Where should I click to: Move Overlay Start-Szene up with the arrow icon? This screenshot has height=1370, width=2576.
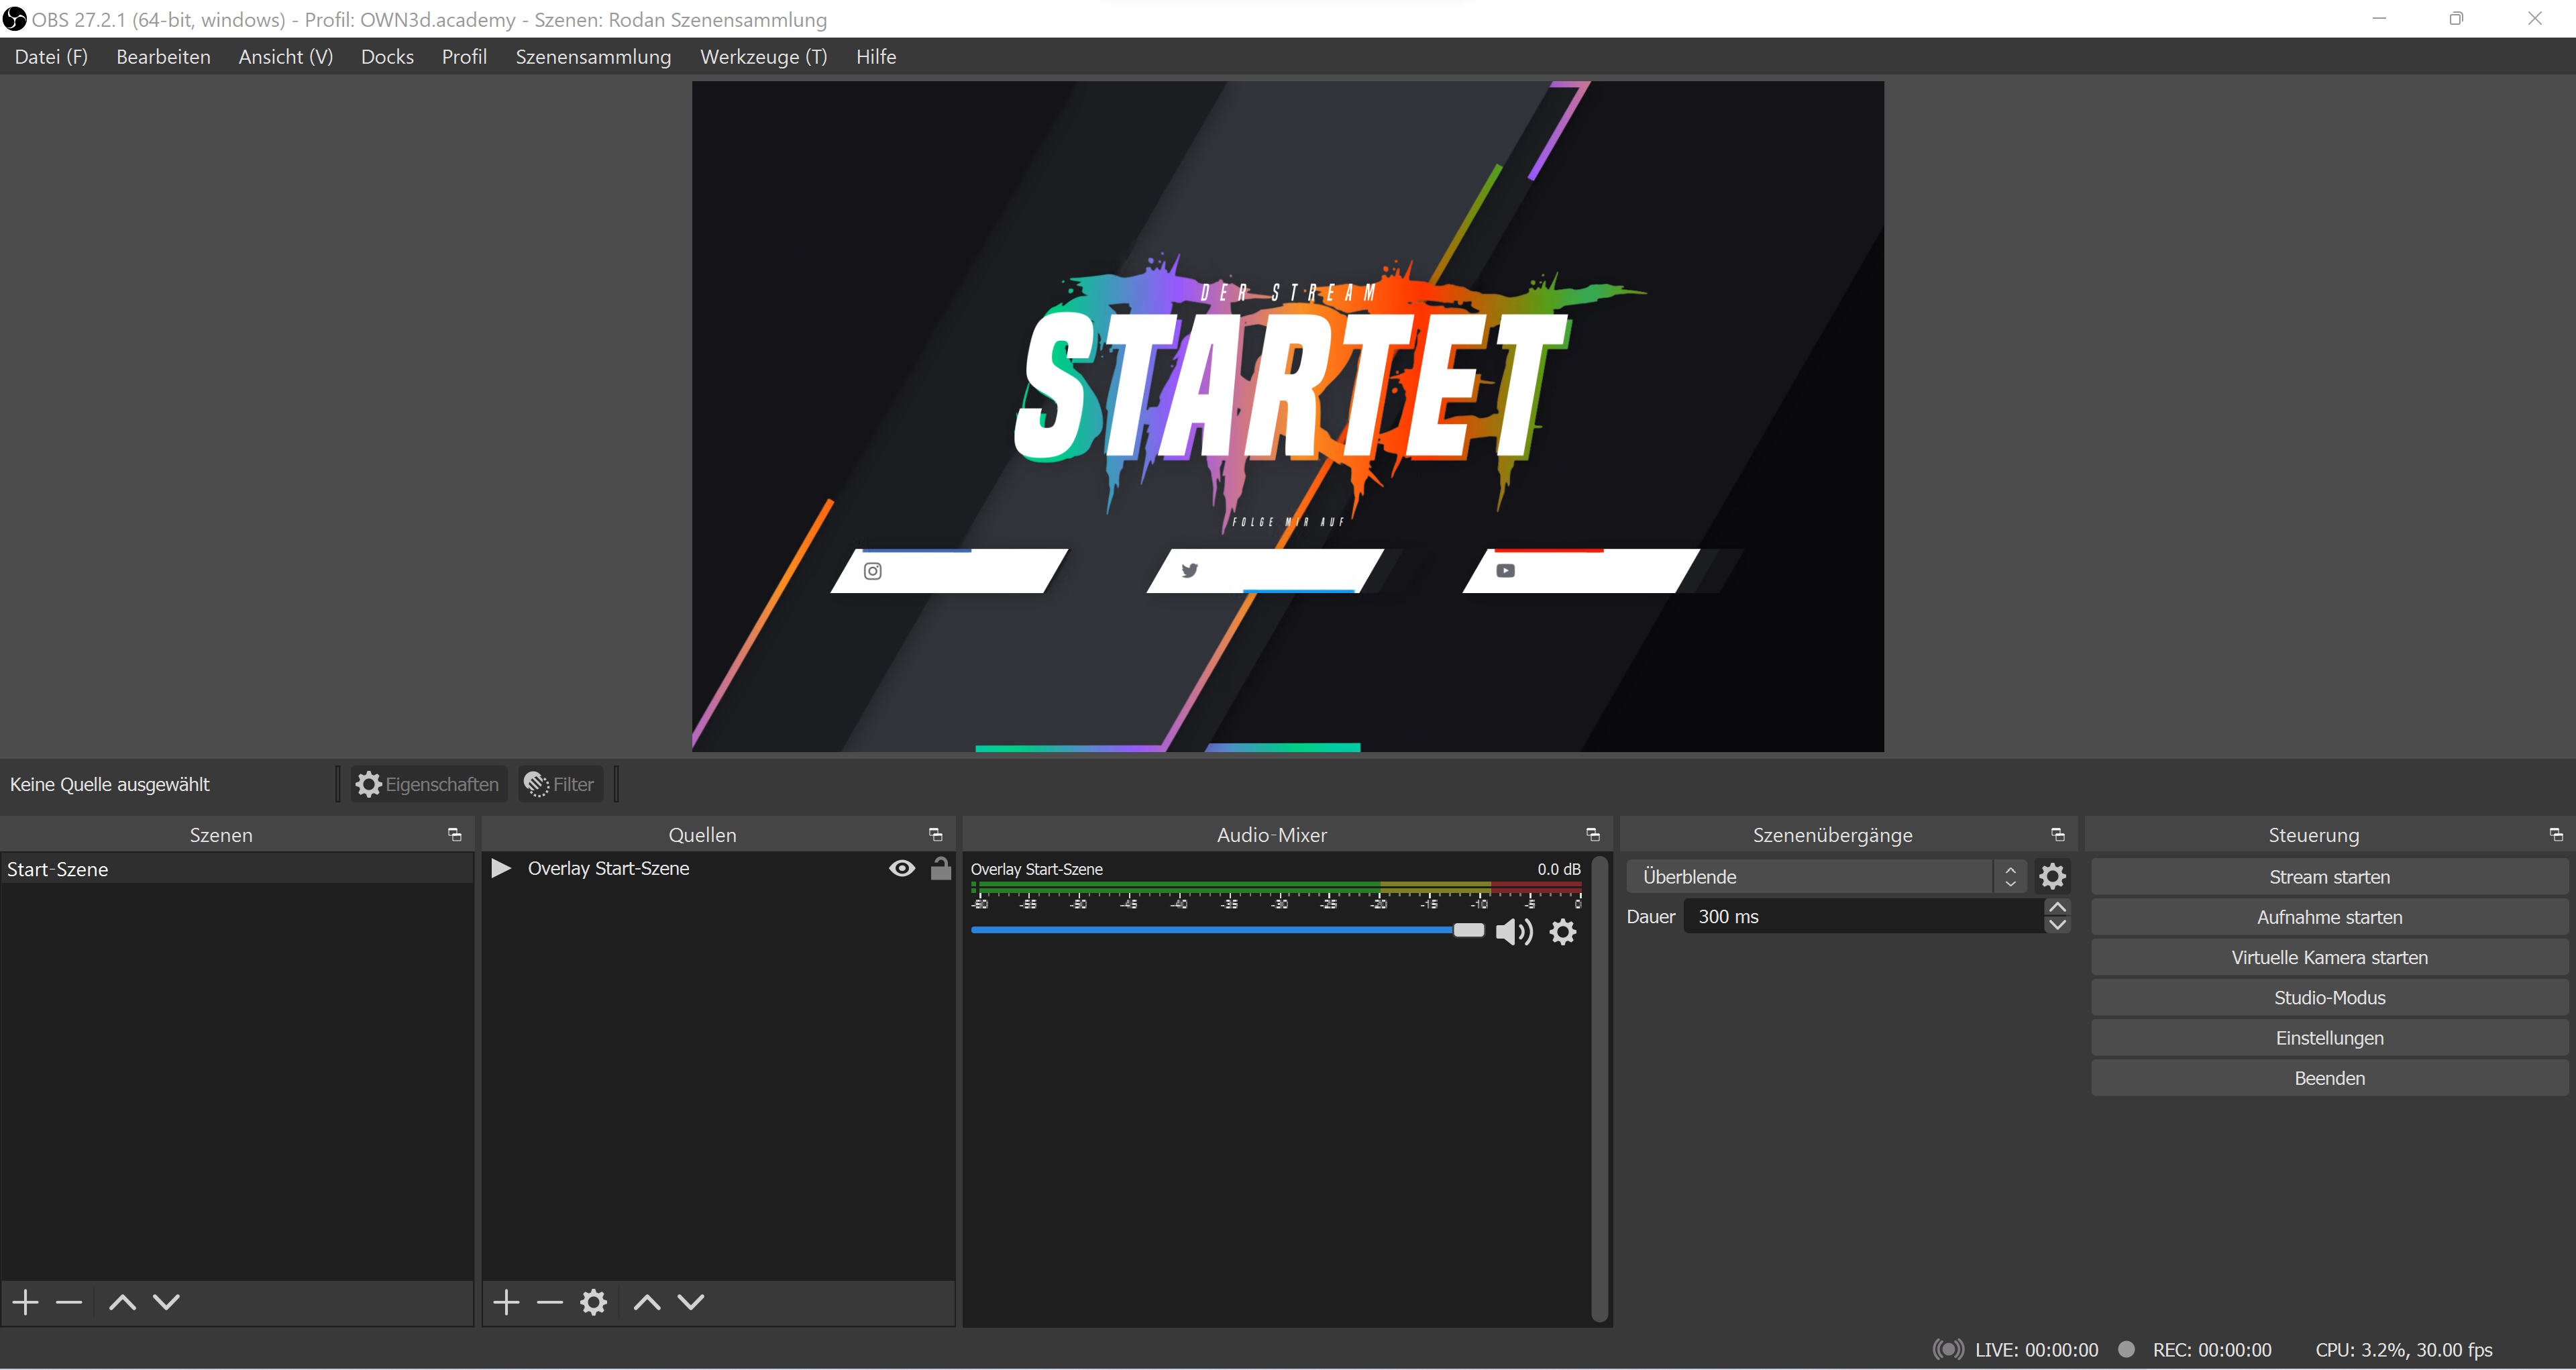click(646, 1301)
